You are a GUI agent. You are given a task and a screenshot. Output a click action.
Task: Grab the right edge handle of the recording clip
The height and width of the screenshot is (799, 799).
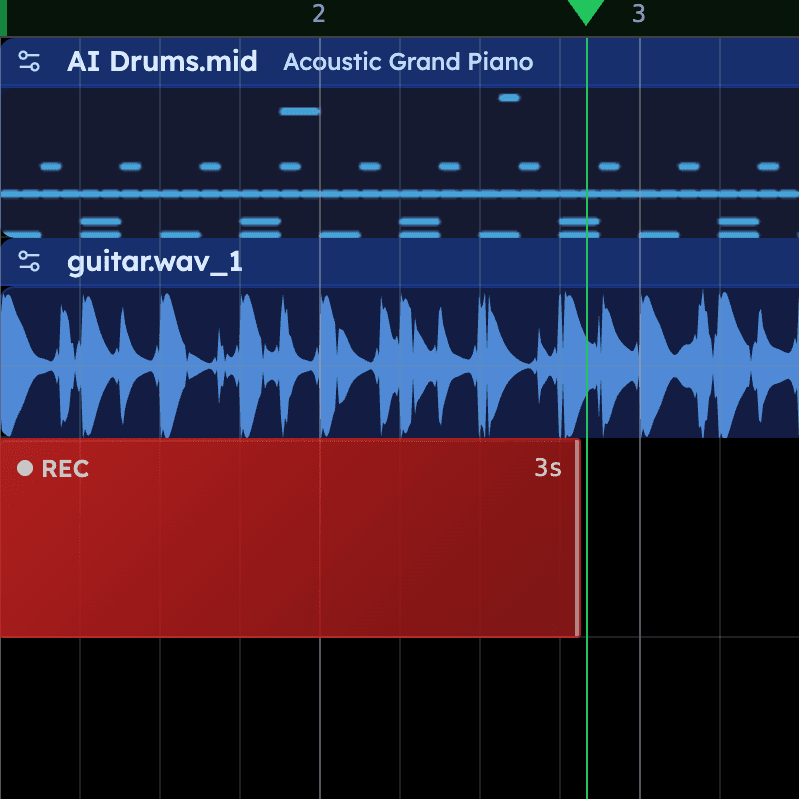coord(577,537)
